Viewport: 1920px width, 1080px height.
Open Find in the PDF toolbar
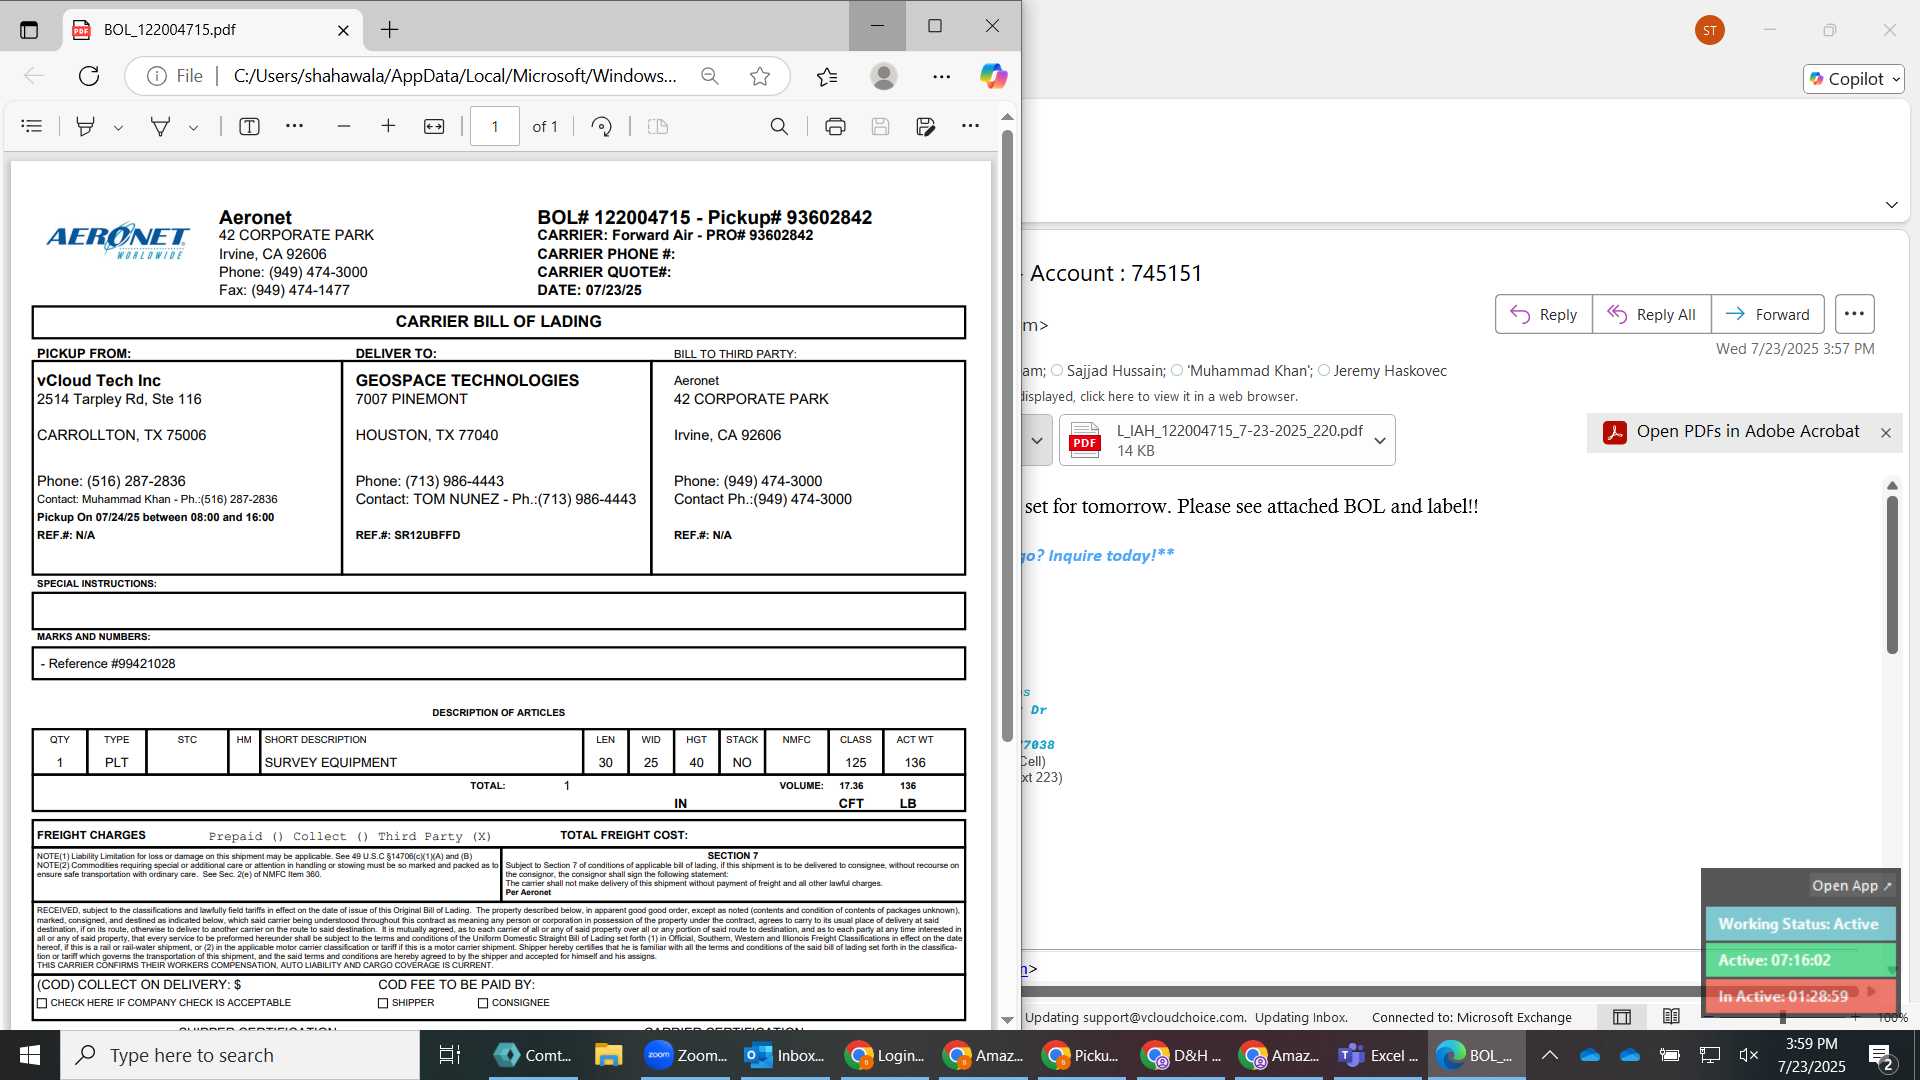(779, 126)
